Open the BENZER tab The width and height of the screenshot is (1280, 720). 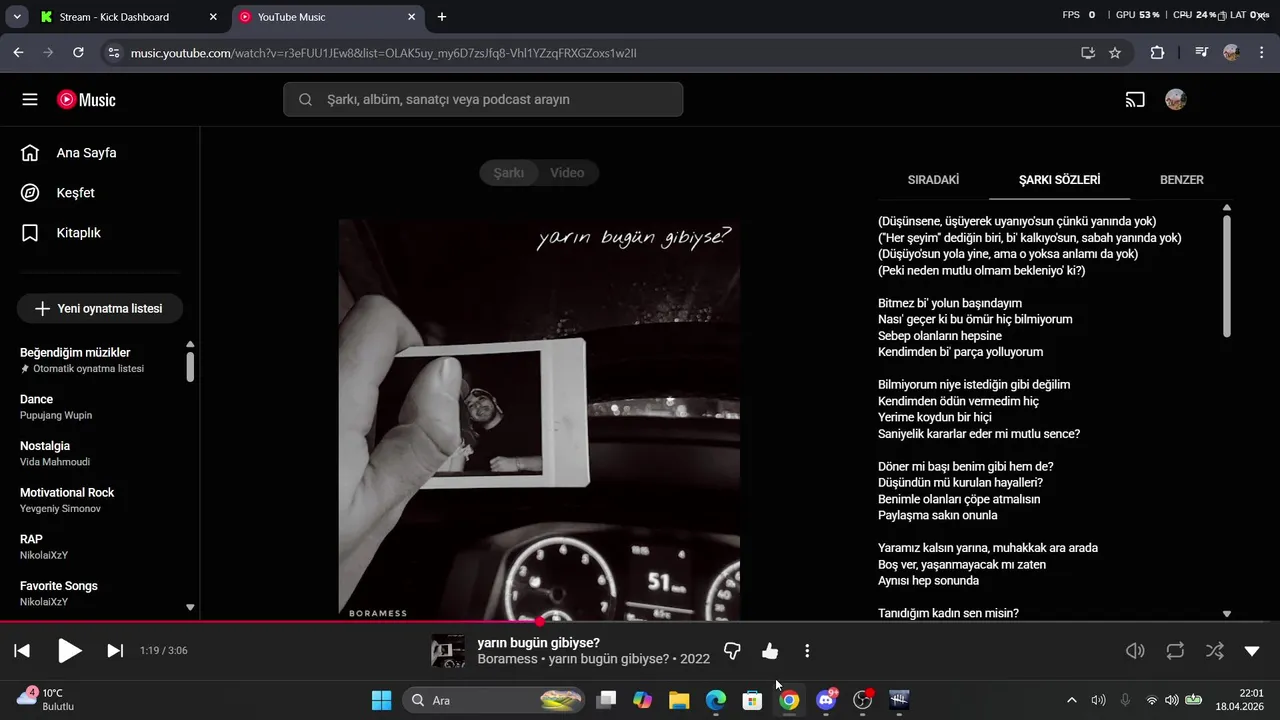[x=1181, y=180]
